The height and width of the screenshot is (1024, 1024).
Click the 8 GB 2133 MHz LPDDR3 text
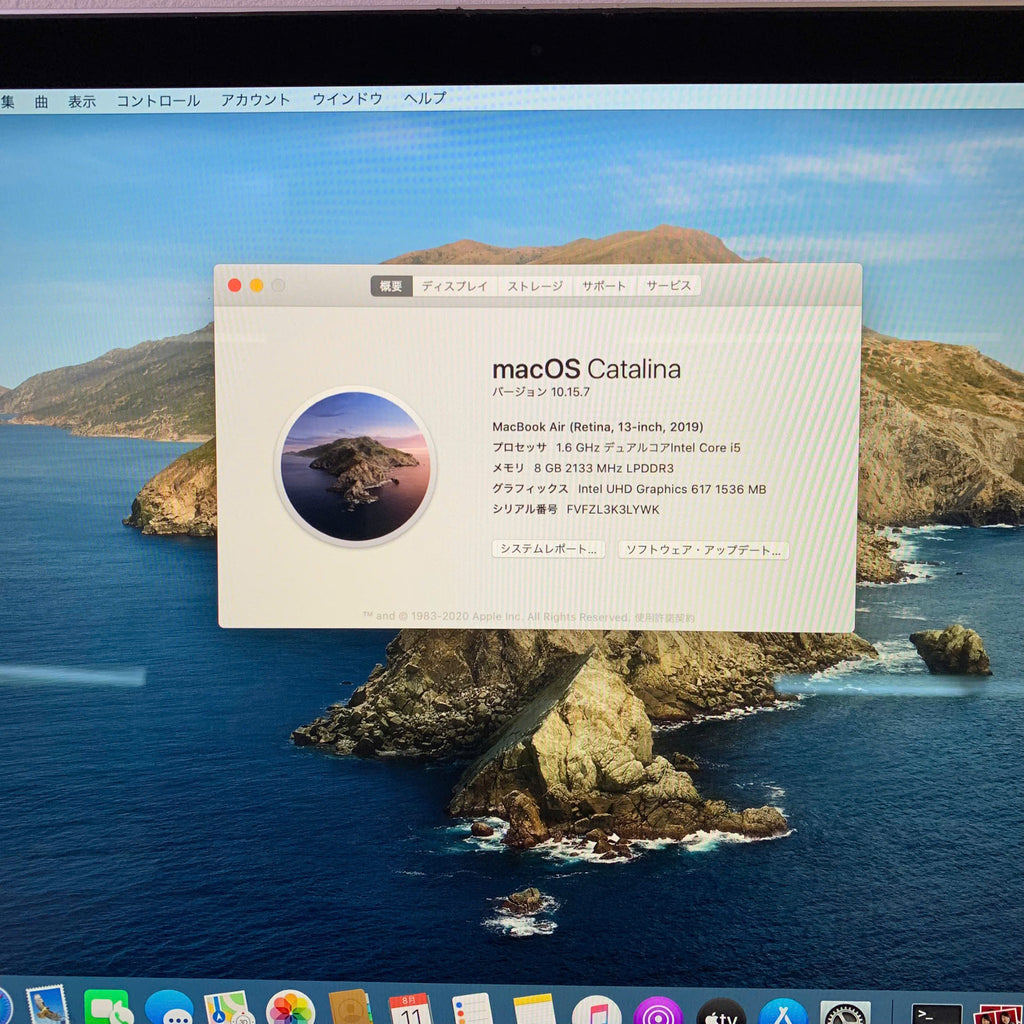603,468
